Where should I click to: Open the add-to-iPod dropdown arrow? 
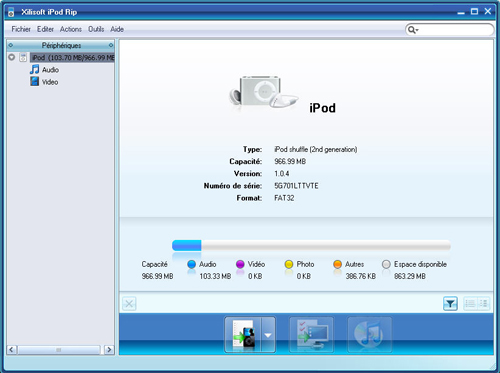[x=268, y=334]
